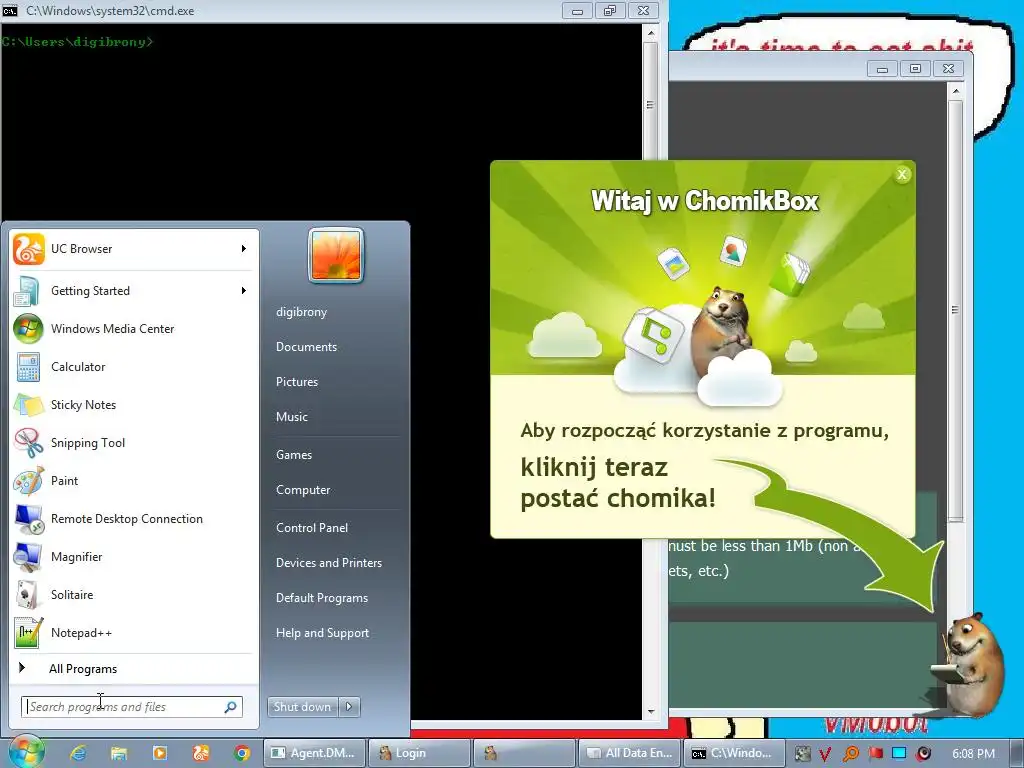
Task: Open Devices and Printers
Action: tap(329, 563)
